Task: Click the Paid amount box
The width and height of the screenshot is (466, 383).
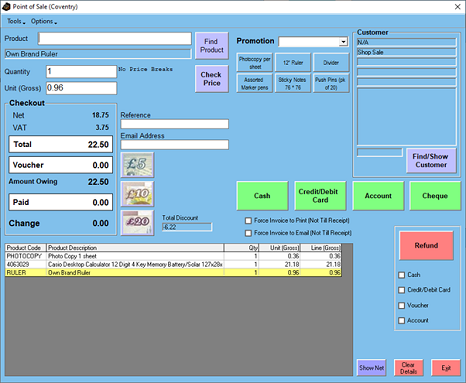Action: click(61, 202)
